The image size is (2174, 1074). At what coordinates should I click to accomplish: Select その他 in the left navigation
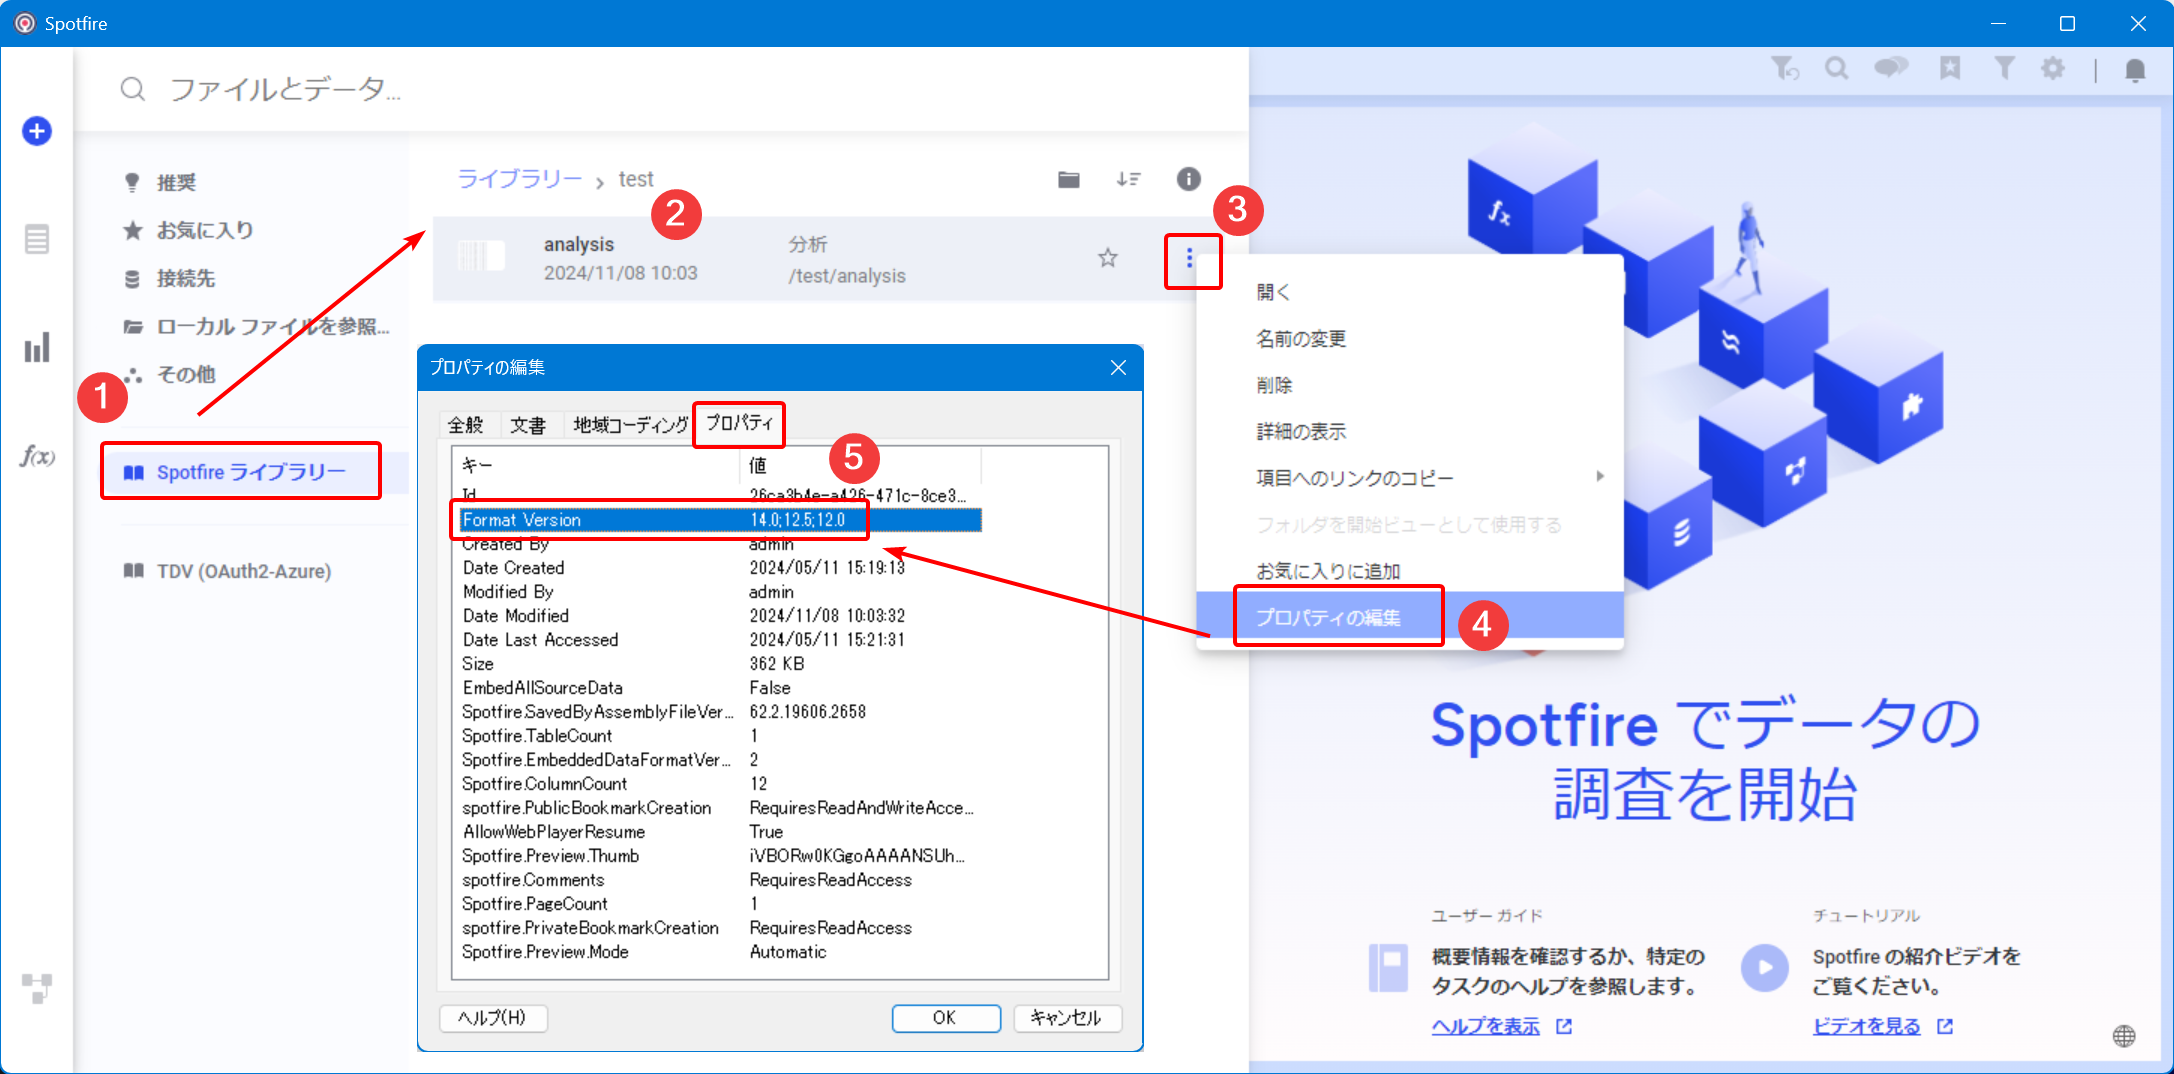tap(185, 374)
